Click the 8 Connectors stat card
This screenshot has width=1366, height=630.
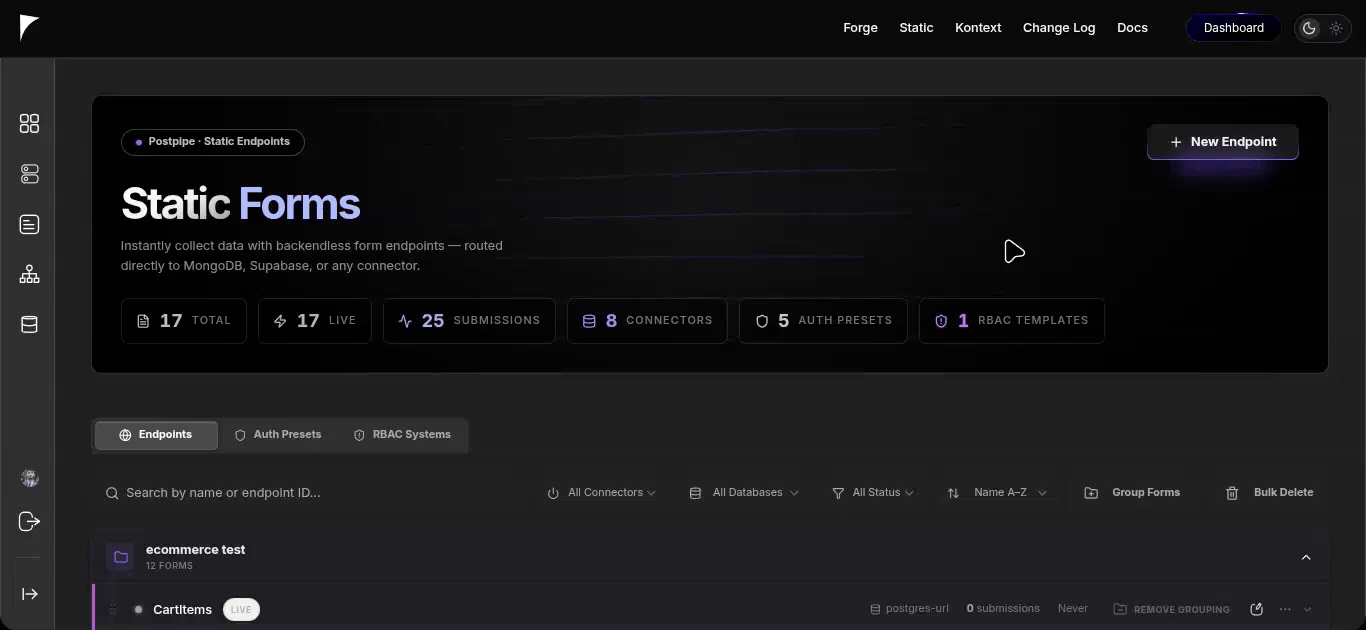click(x=647, y=321)
